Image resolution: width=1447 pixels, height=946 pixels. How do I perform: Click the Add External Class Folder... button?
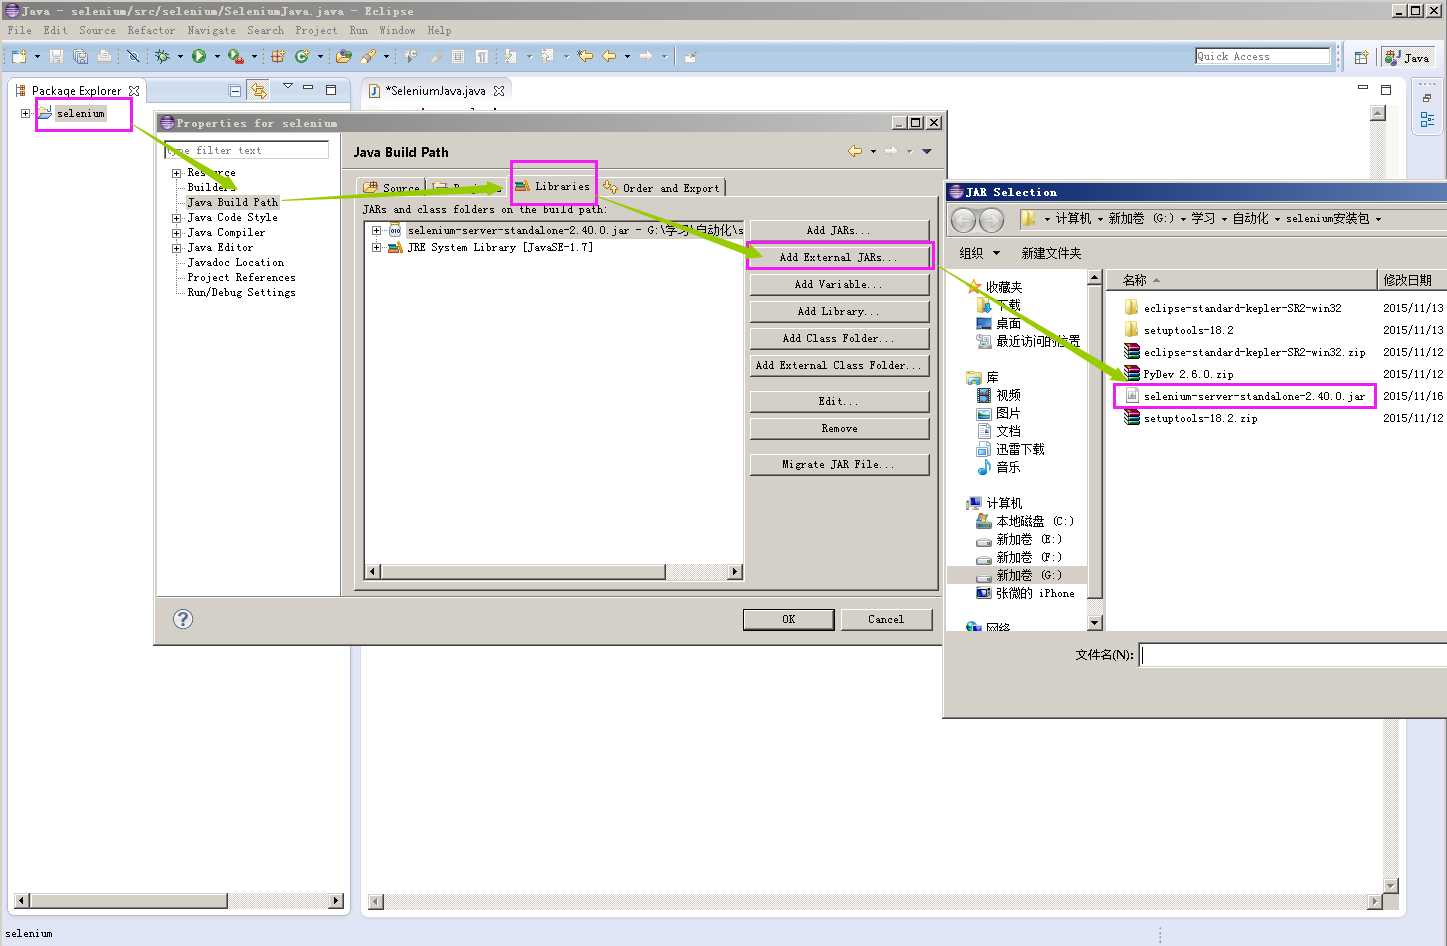click(x=839, y=366)
